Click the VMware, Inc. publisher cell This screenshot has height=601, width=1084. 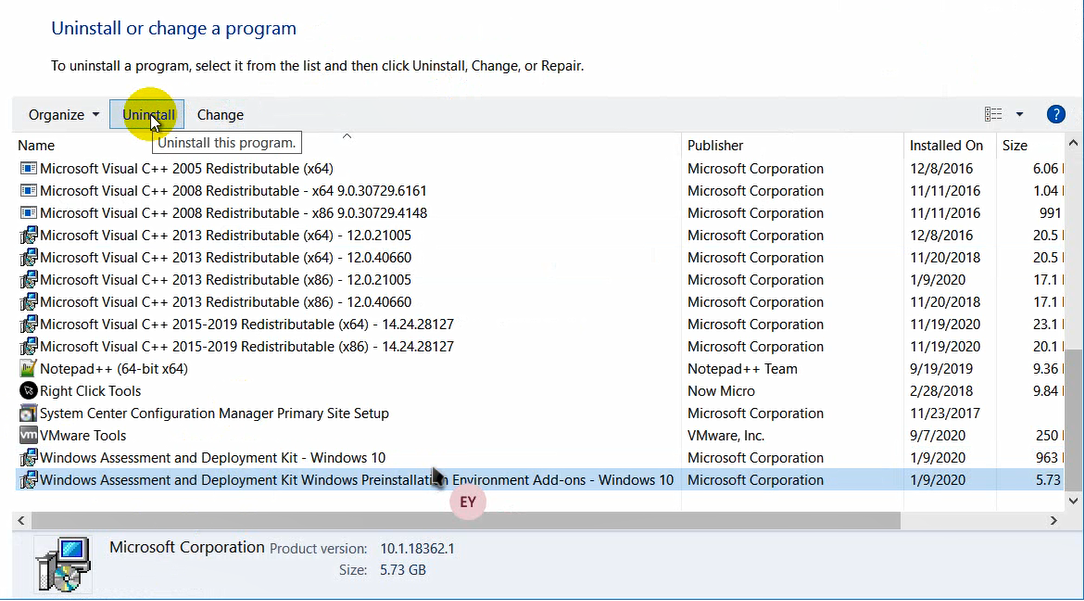coord(725,435)
